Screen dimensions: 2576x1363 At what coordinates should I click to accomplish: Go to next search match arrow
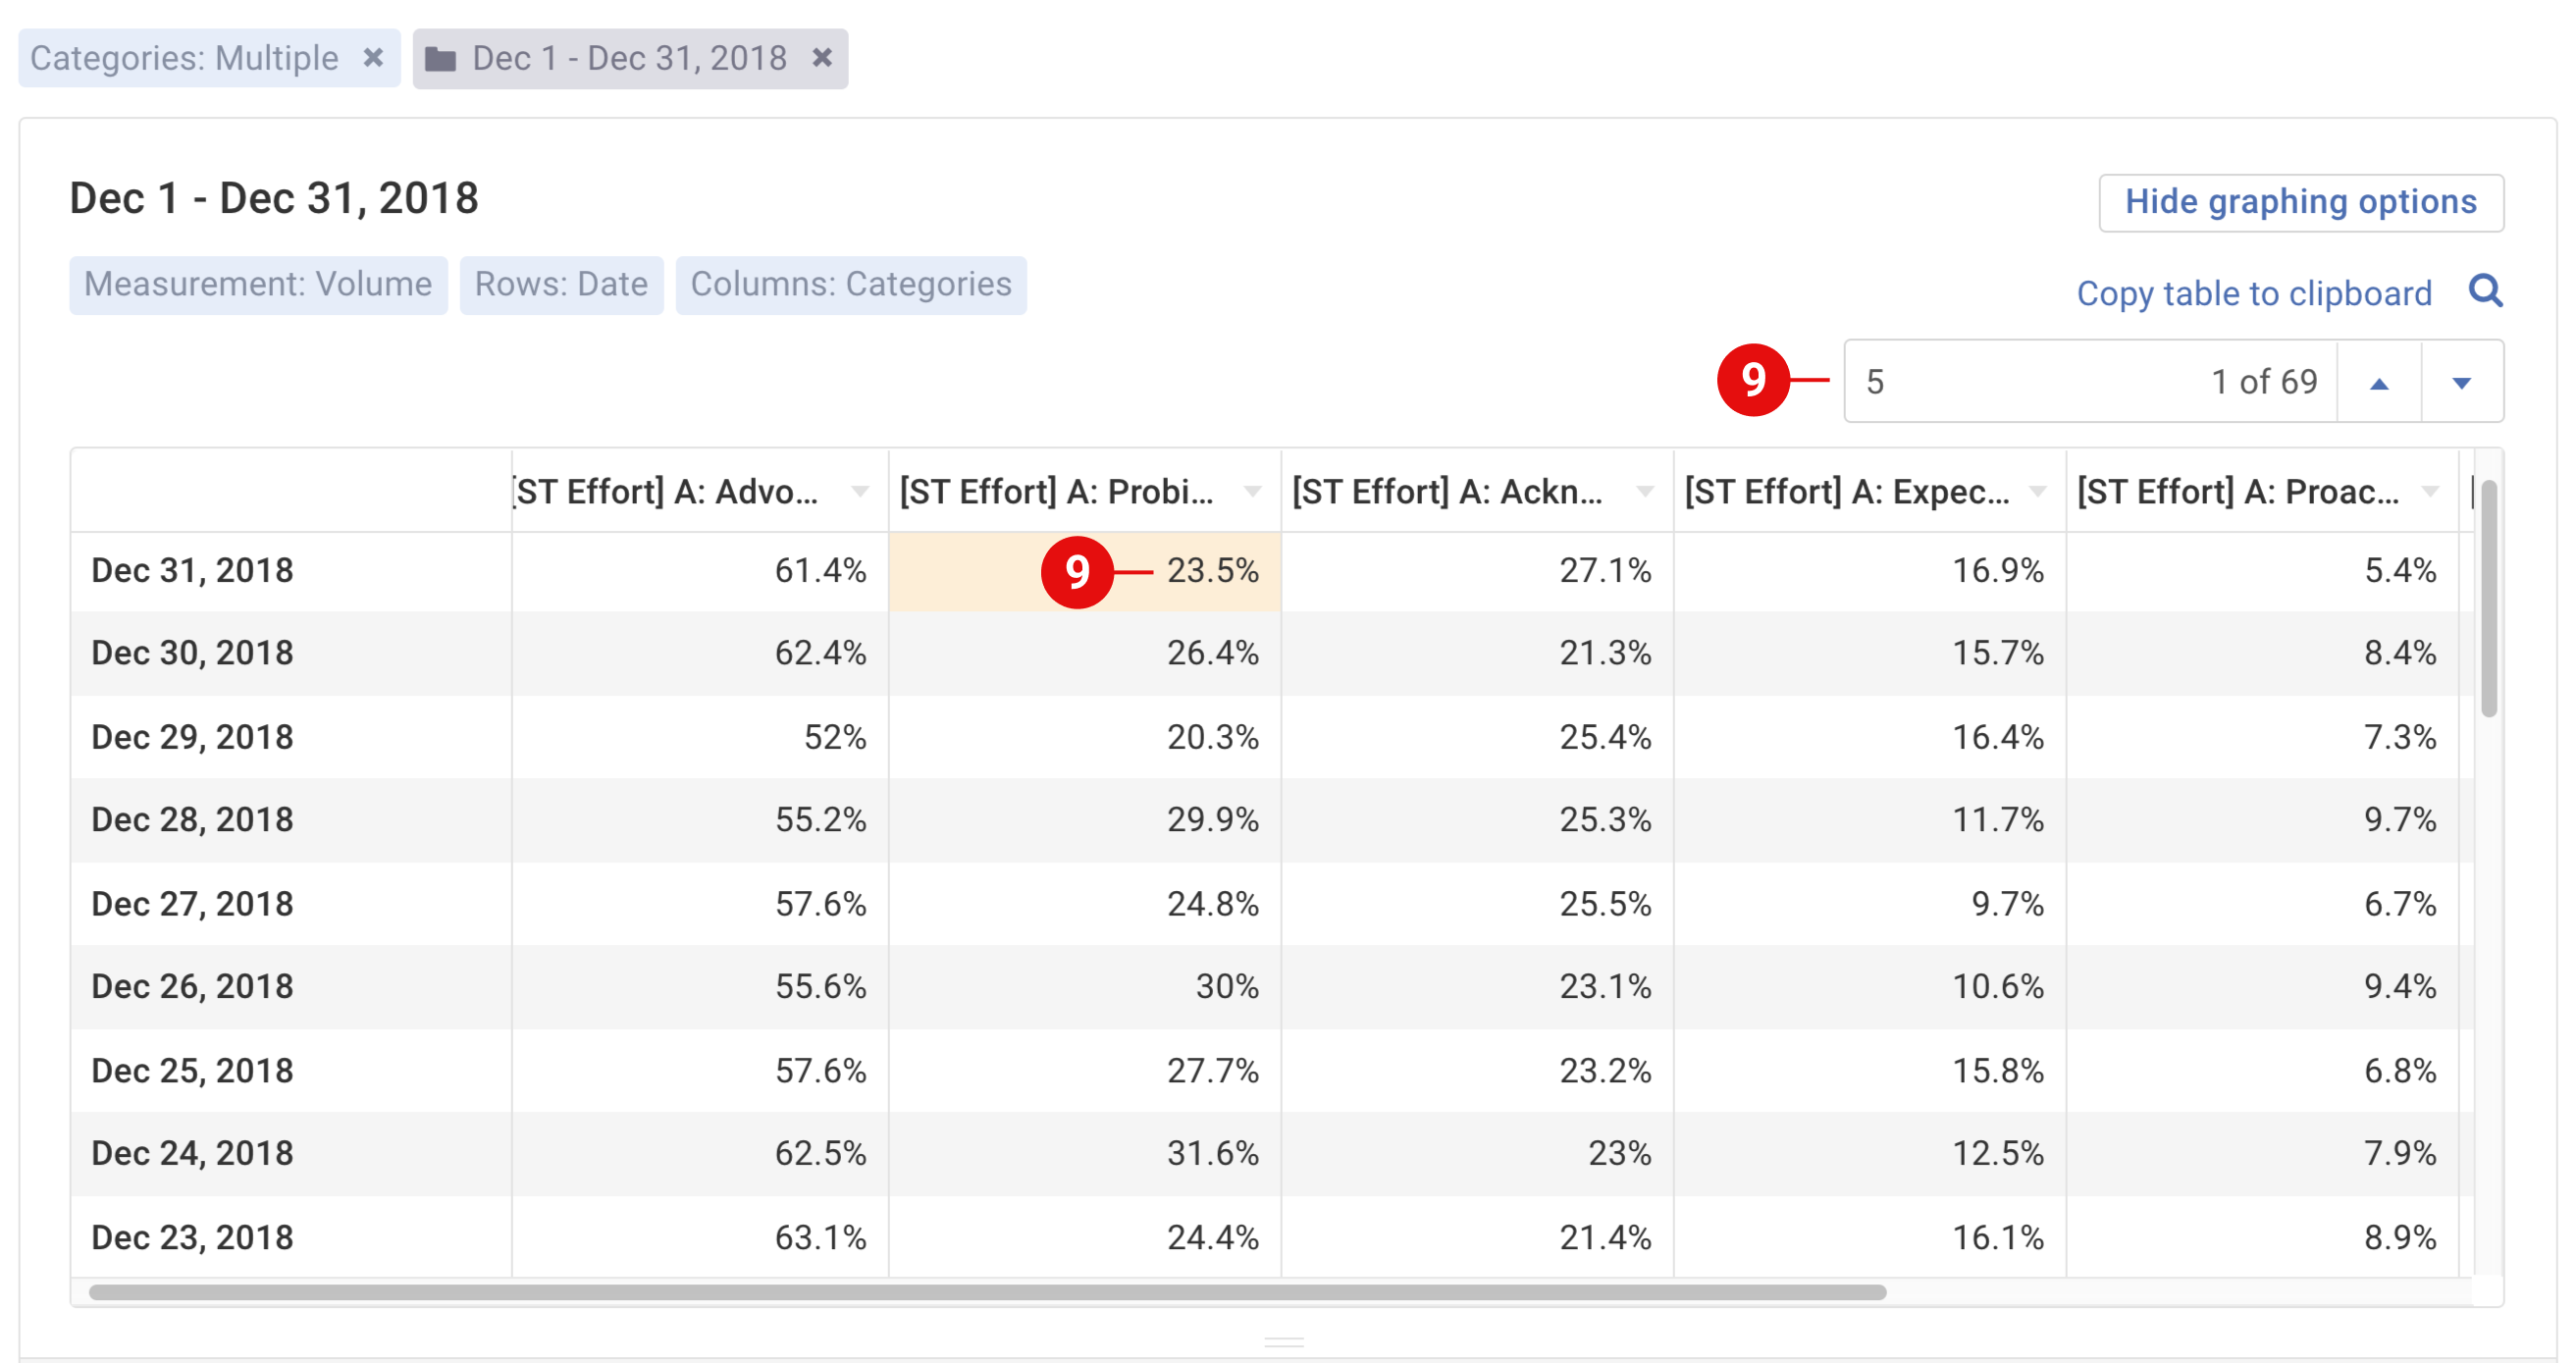2462,382
